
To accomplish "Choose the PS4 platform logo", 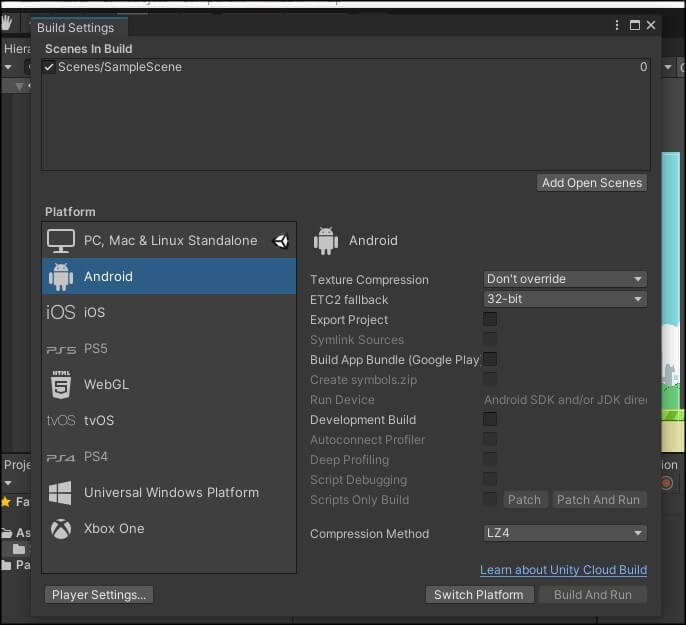I will [x=61, y=457].
